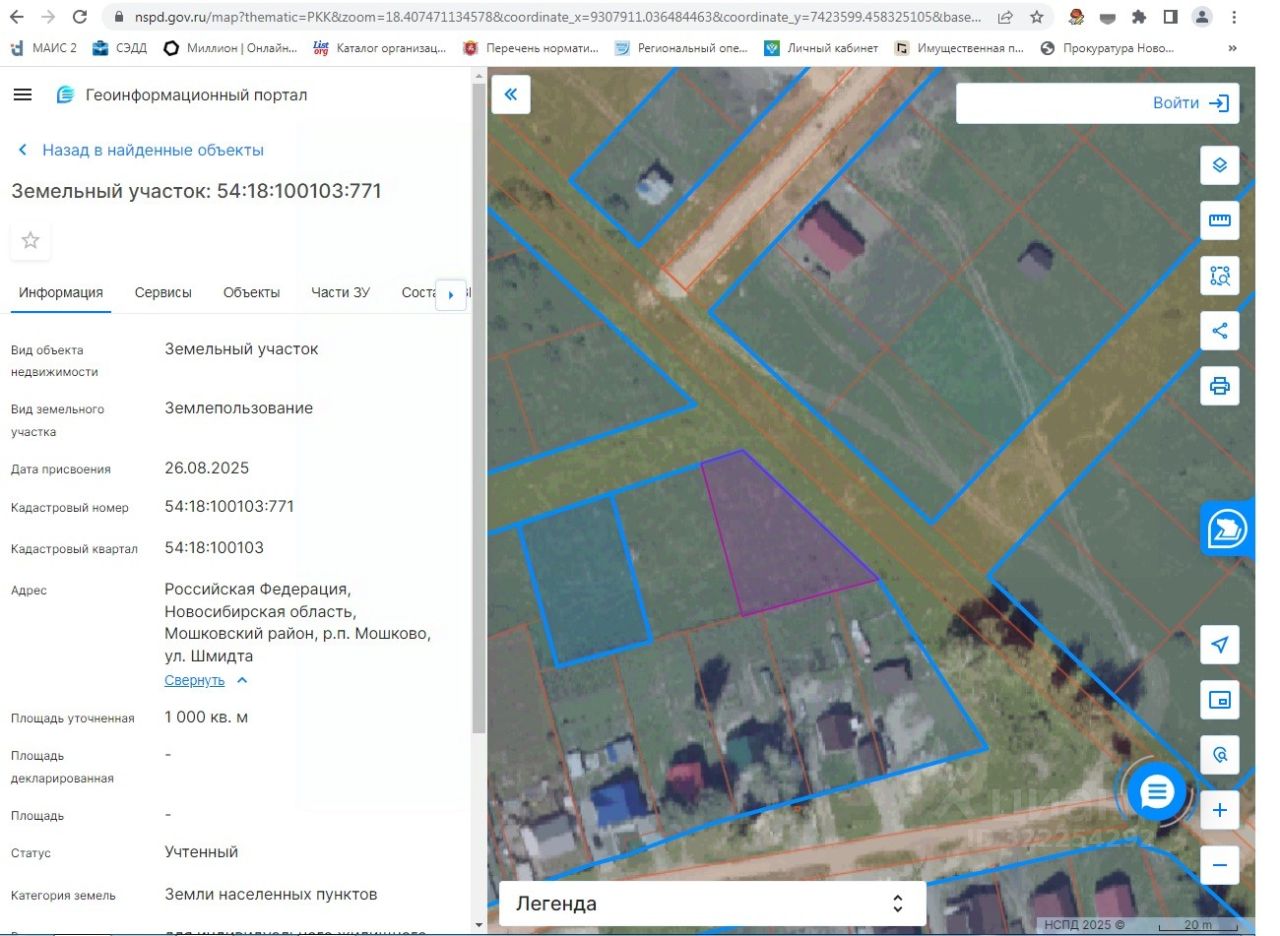Go forward in browser history
Viewport: 1280px width, 936px height.
(49, 17)
